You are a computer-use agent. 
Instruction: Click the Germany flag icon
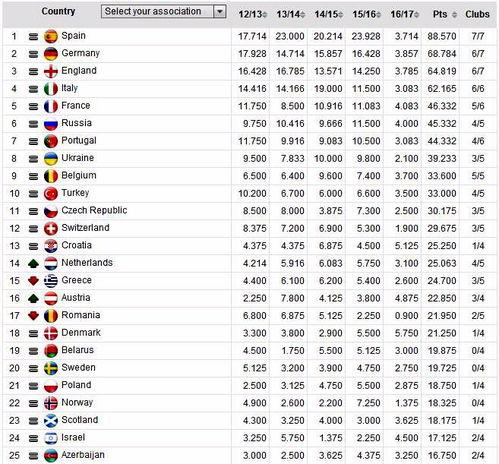(51, 54)
